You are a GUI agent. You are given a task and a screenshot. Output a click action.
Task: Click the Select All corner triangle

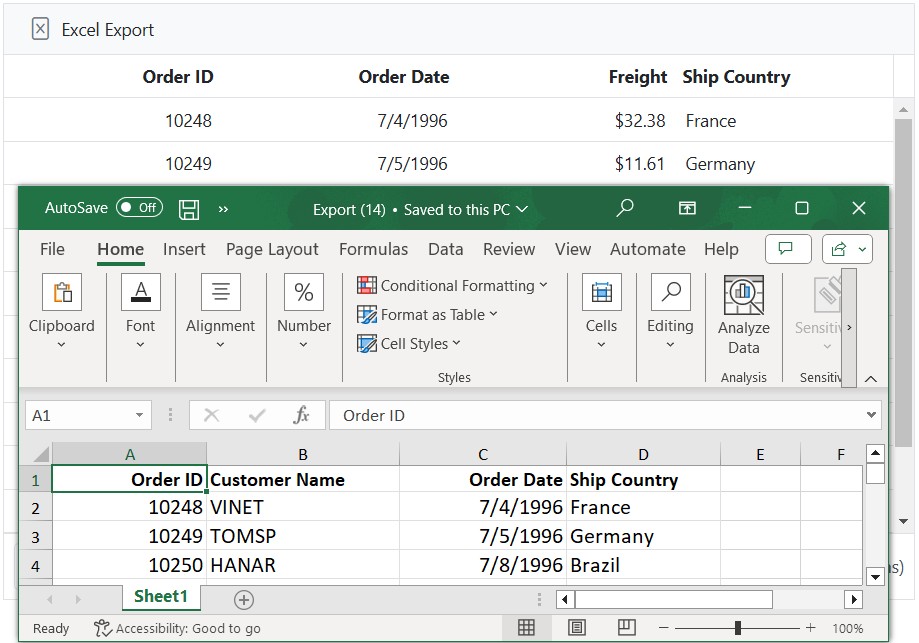pyautogui.click(x=41, y=454)
